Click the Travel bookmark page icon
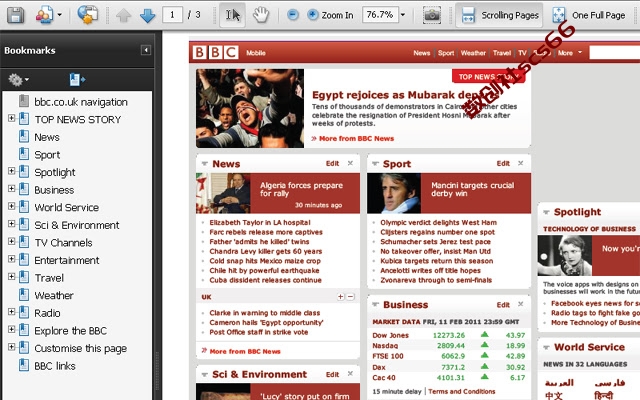The image size is (640, 400). pyautogui.click(x=24, y=277)
